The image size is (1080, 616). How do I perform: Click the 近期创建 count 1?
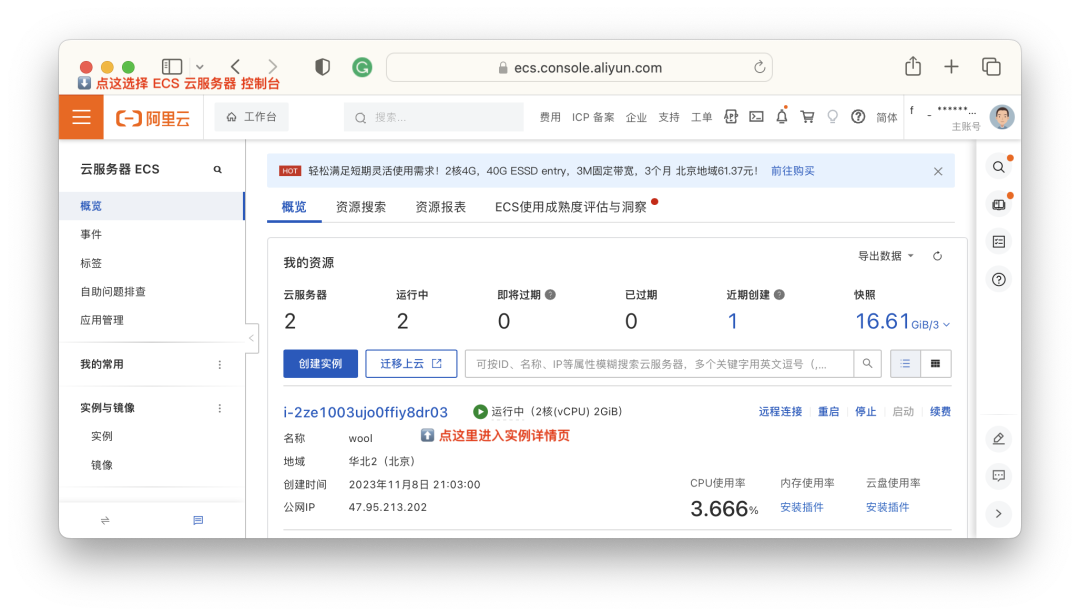click(x=733, y=321)
